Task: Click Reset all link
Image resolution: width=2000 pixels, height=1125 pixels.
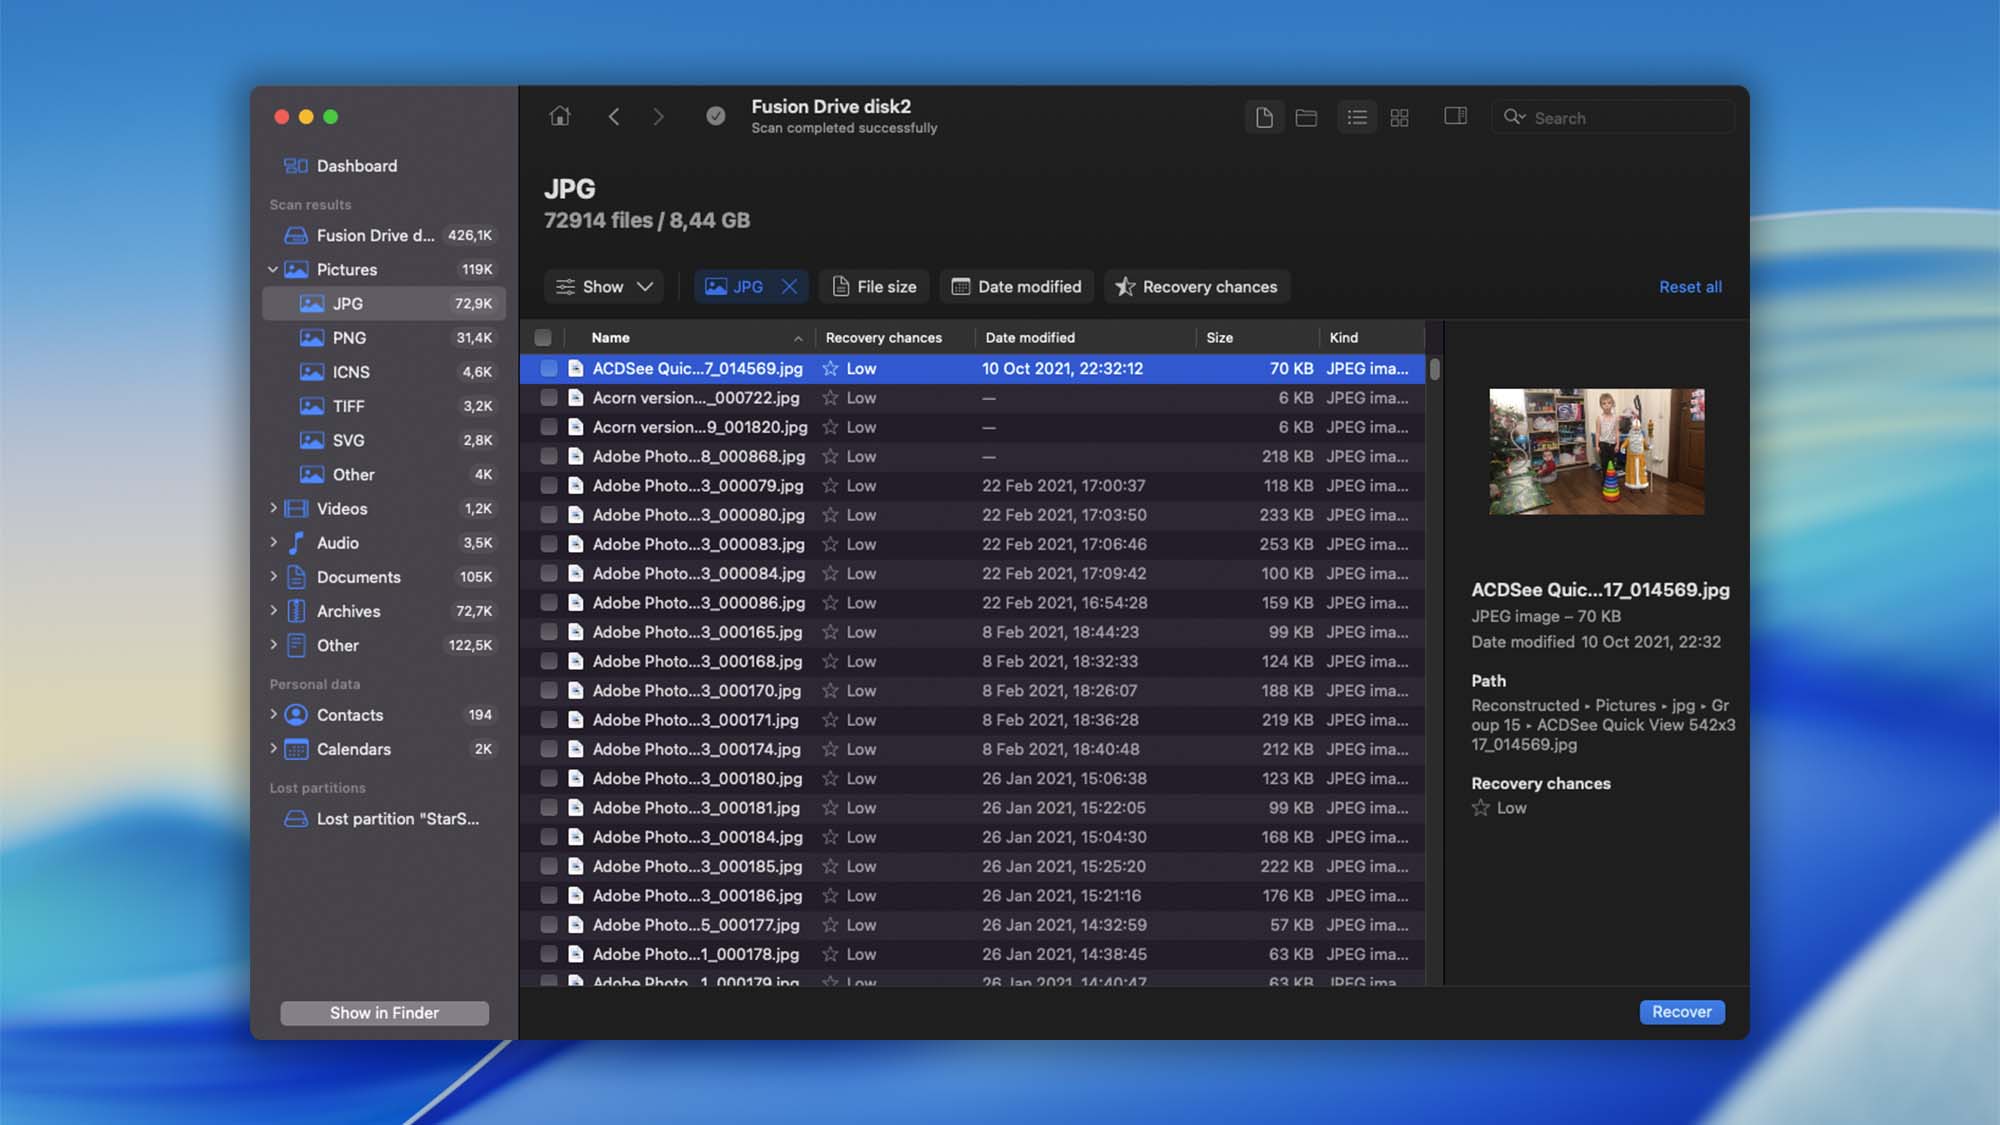Action: (x=1690, y=287)
